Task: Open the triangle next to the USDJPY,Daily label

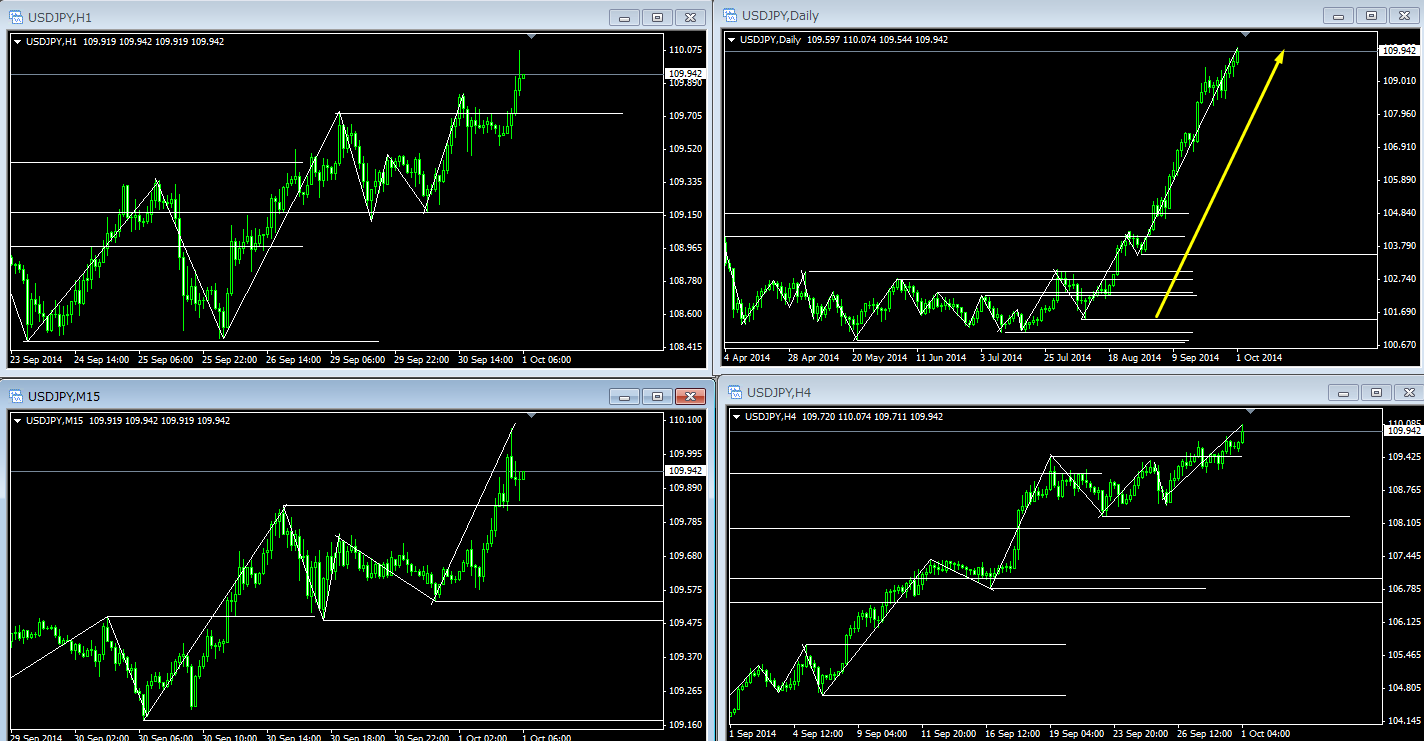Action: (731, 40)
